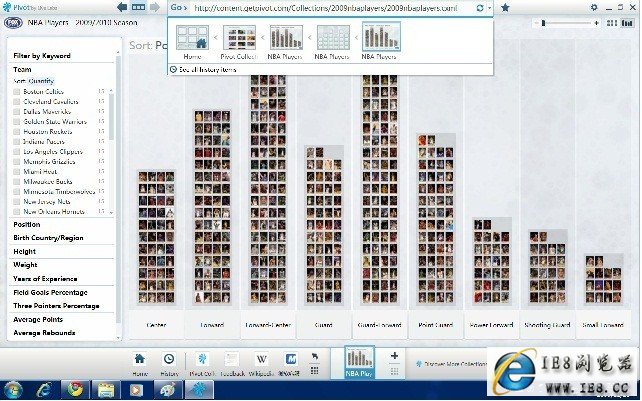Image resolution: width=642 pixels, height=401 pixels.
Task: Open History from bottom toolbar
Action: pos(169,364)
